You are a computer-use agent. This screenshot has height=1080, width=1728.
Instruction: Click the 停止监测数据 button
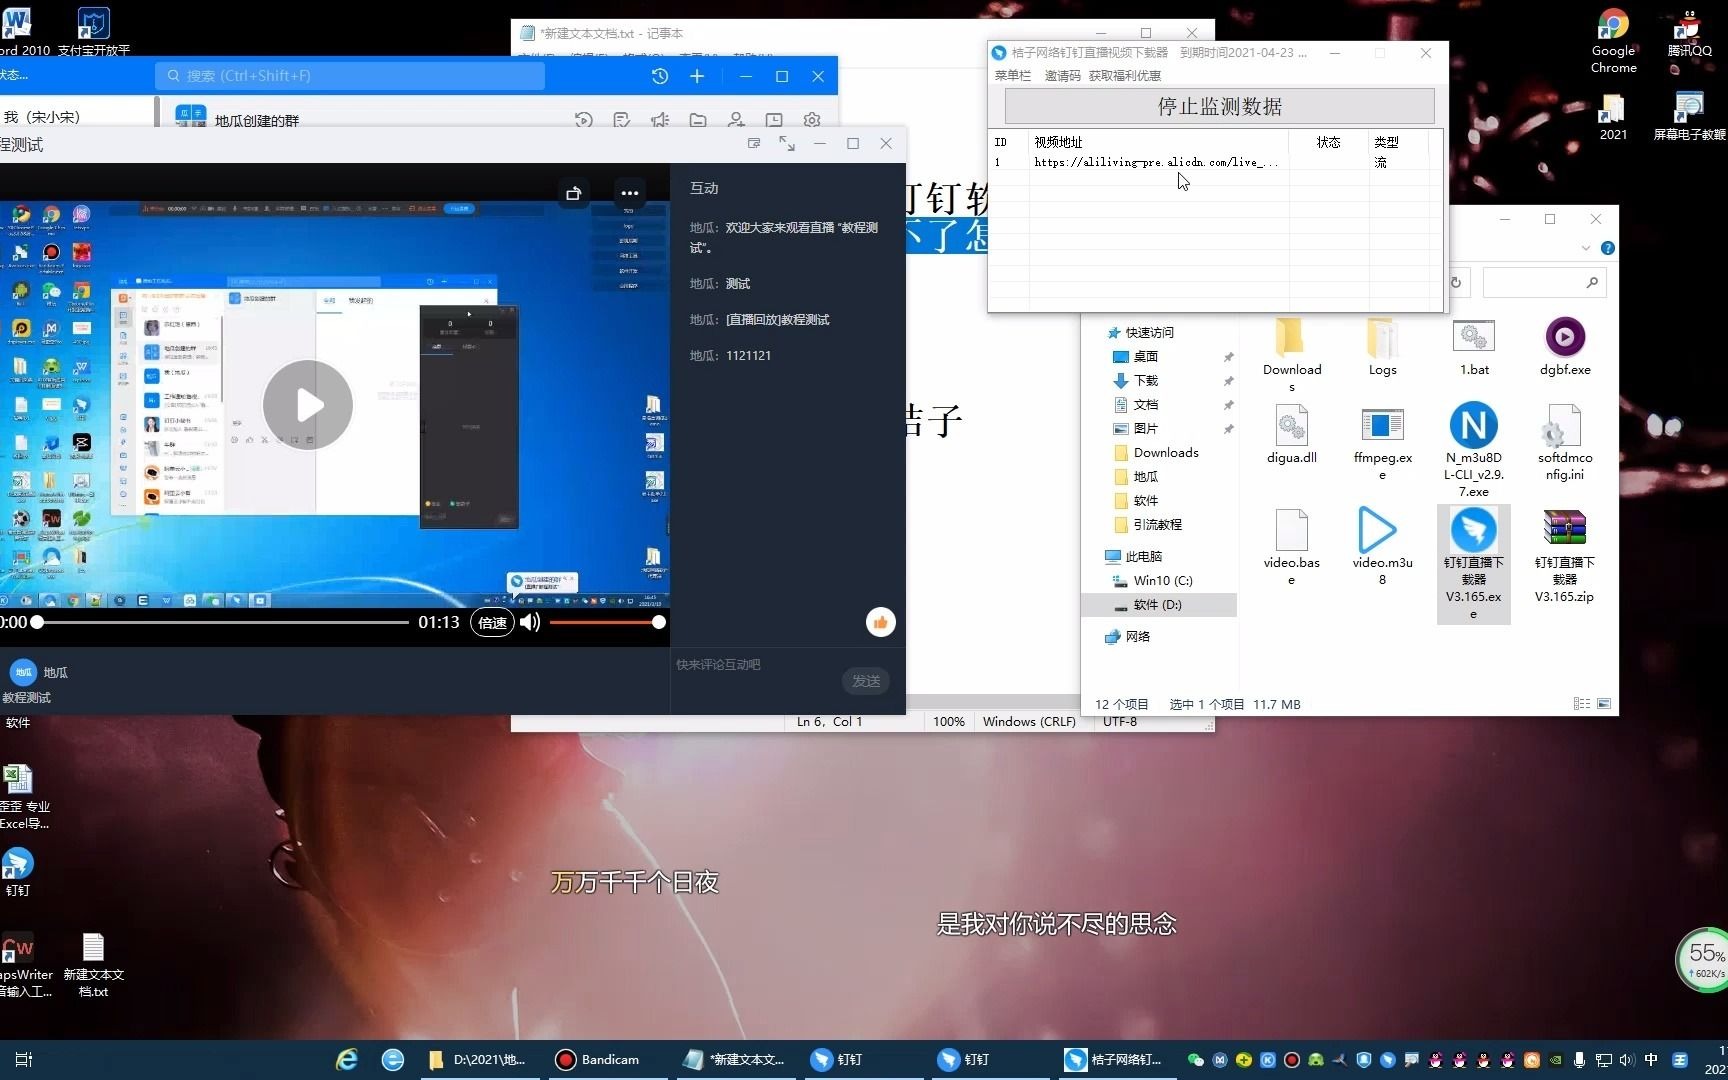click(1219, 106)
